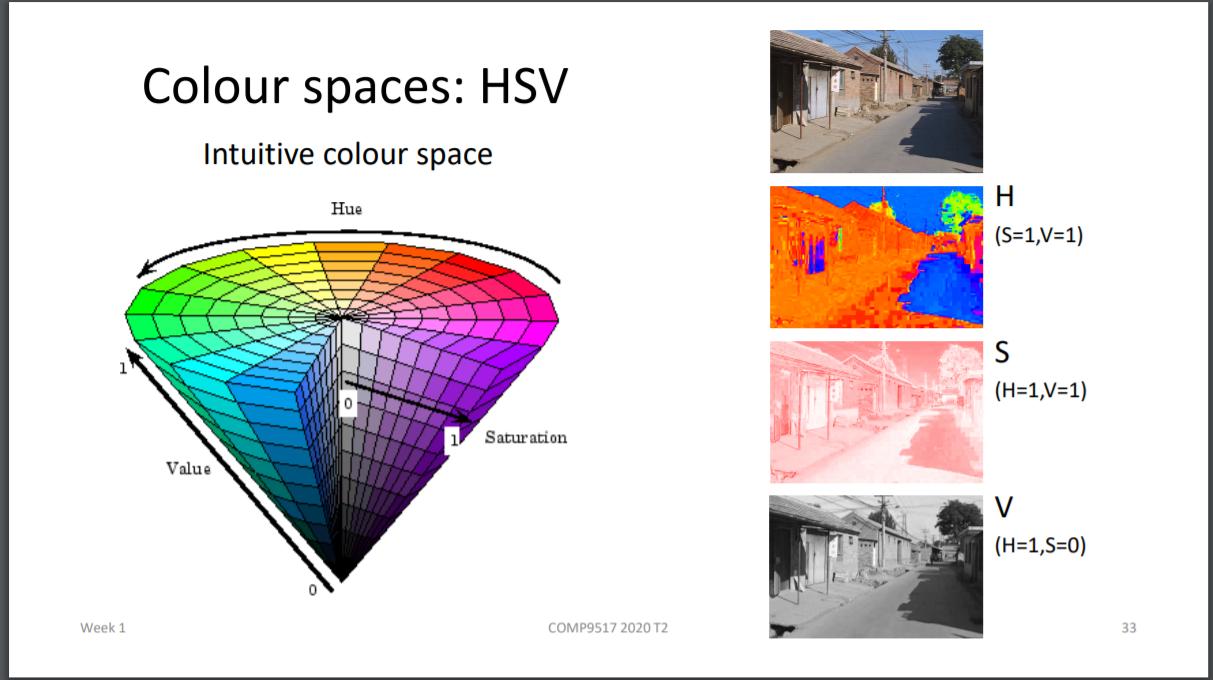
Task: Click the subtitle "Intuitive colour space"
Action: tap(347, 155)
